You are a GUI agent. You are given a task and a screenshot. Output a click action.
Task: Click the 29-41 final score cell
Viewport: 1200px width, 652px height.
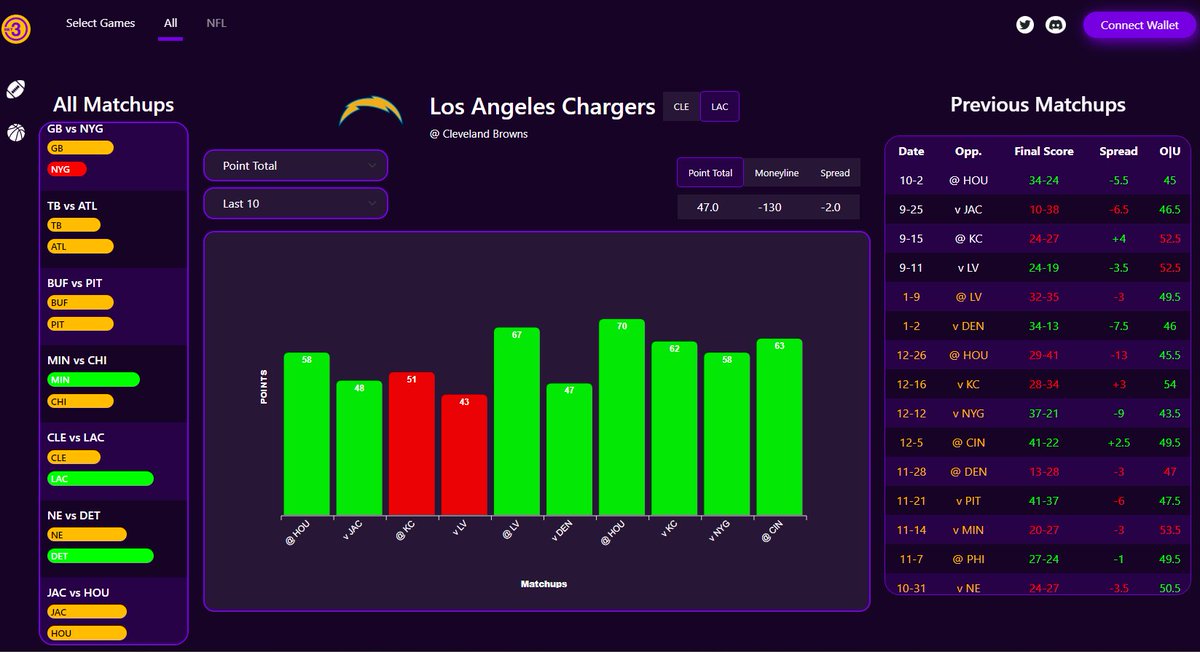pos(1043,356)
